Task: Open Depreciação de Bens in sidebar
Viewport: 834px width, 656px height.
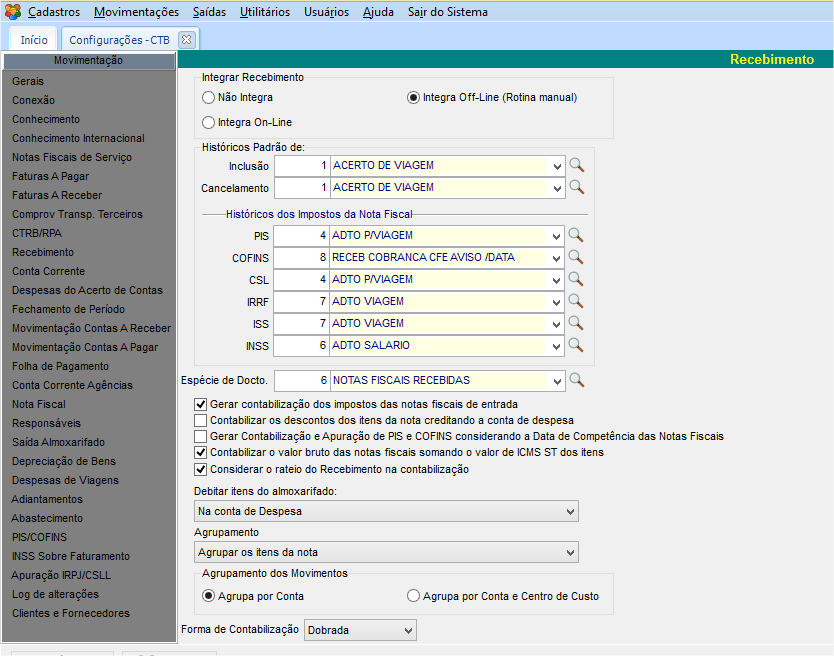Action: tap(64, 461)
